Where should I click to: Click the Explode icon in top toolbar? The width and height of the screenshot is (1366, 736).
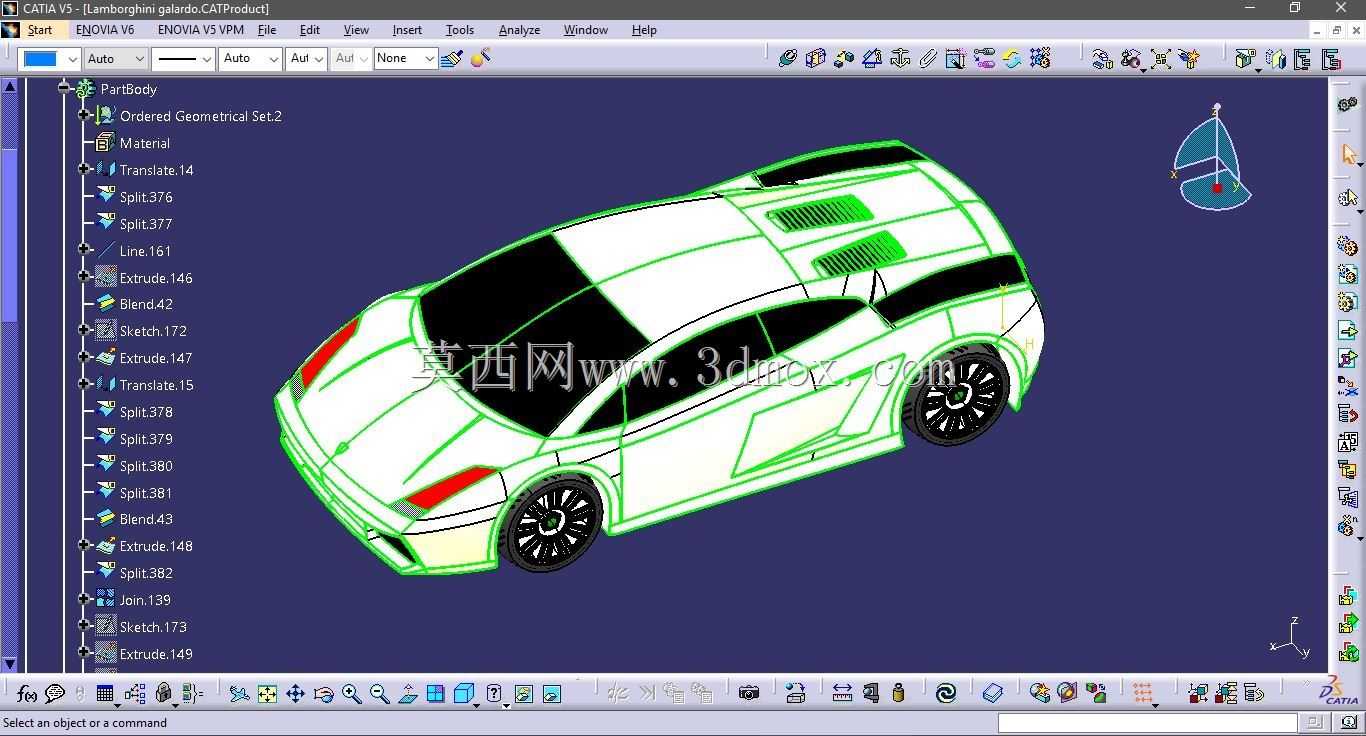(1161, 58)
